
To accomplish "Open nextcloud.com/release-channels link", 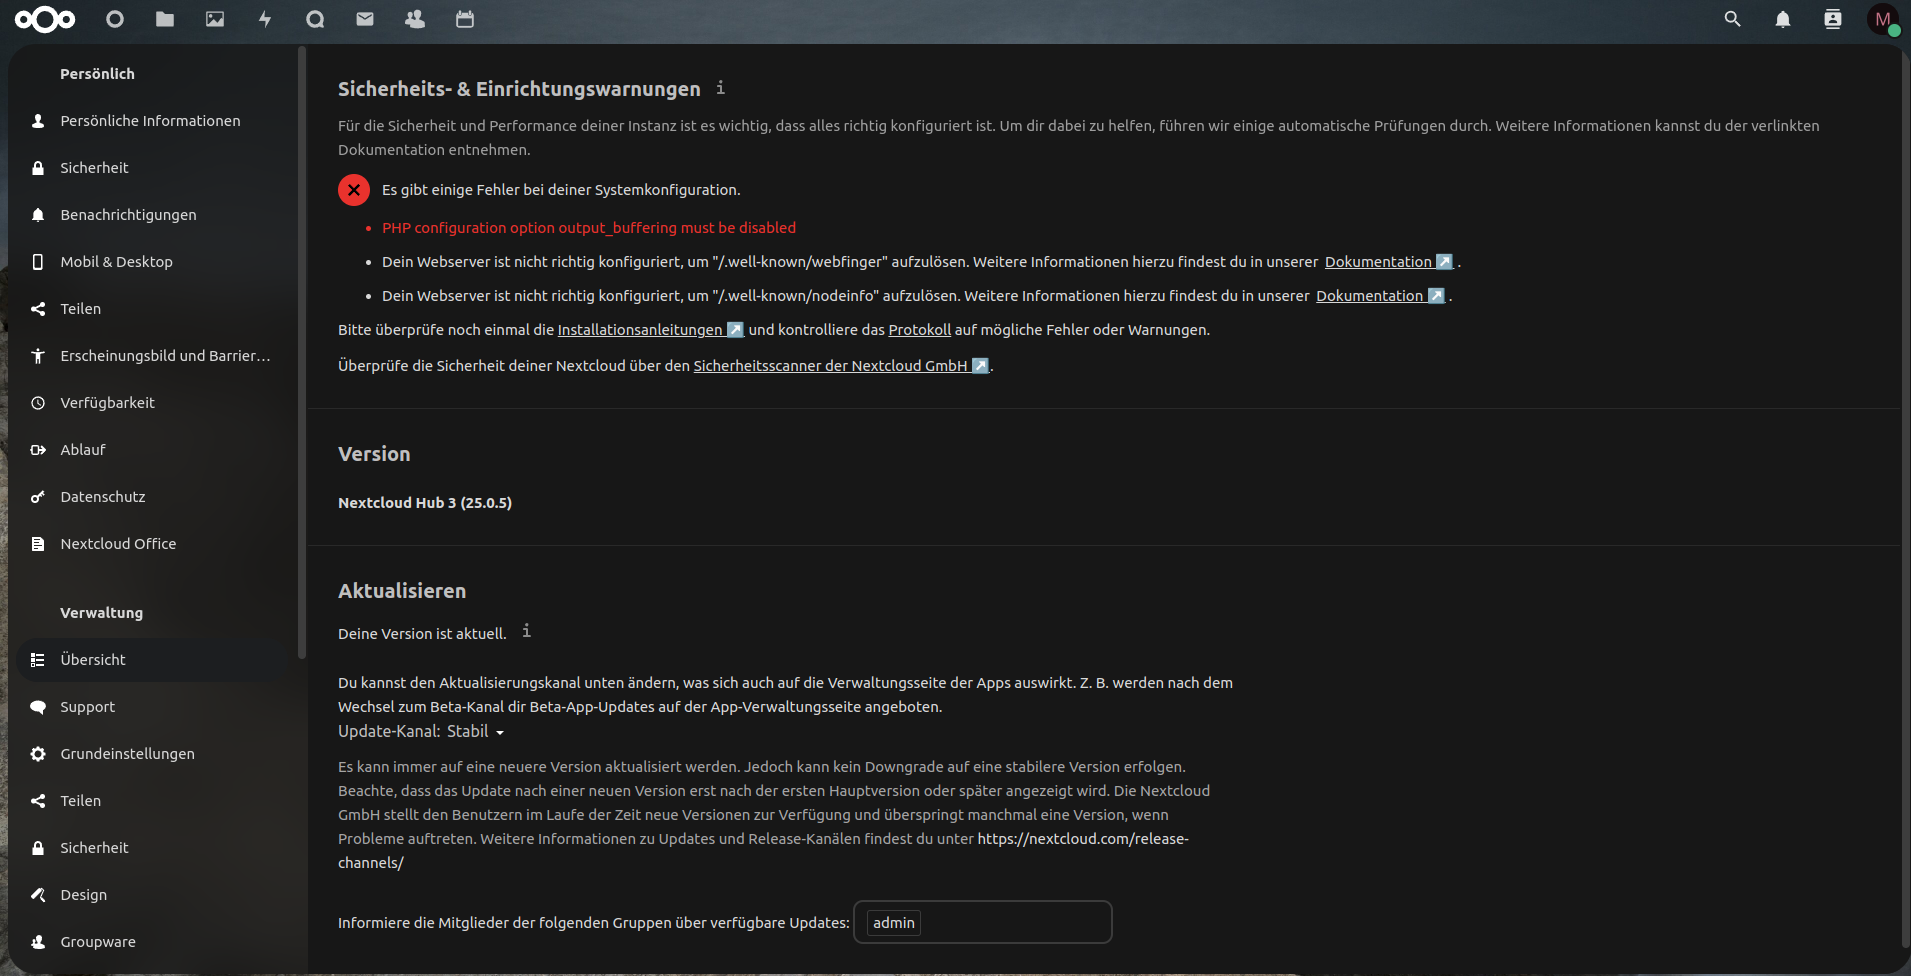I will tap(1083, 839).
